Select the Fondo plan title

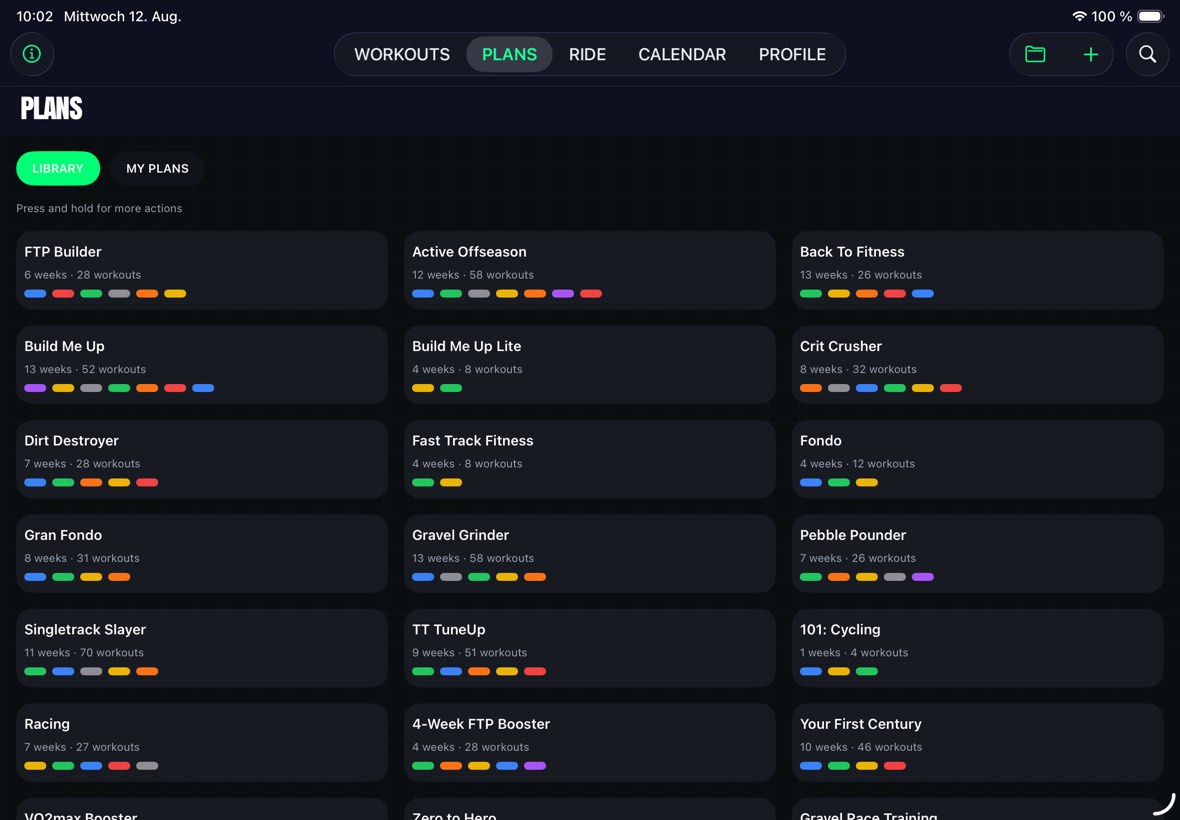[820, 441]
